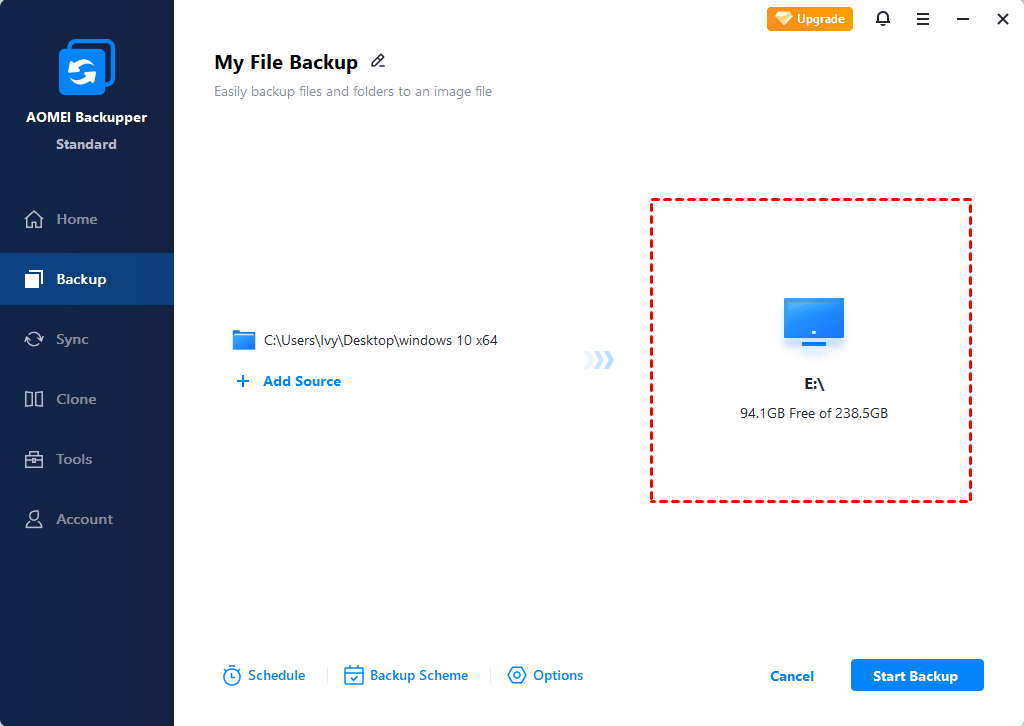Click the plus icon to add source
This screenshot has height=726, width=1024.
(x=242, y=381)
